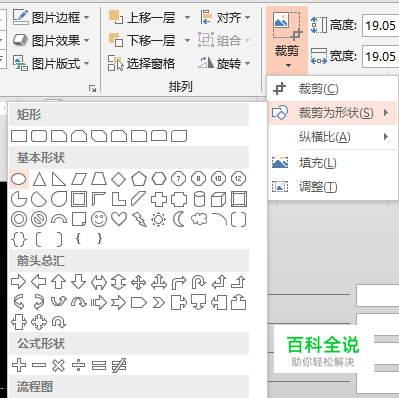Choose the equal sign equation shape

99,365
